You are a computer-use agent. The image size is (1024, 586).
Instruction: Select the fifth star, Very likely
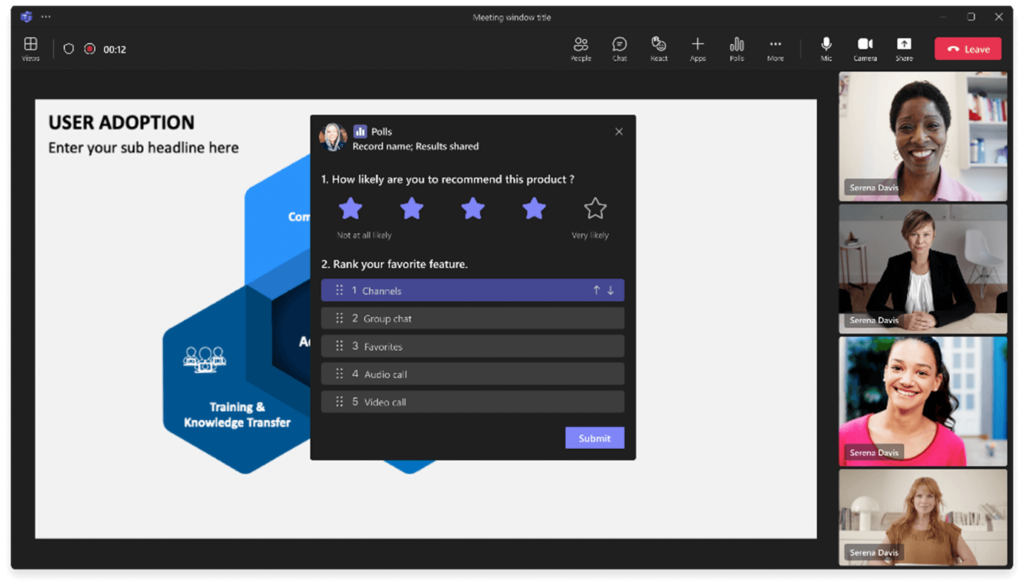tap(595, 209)
